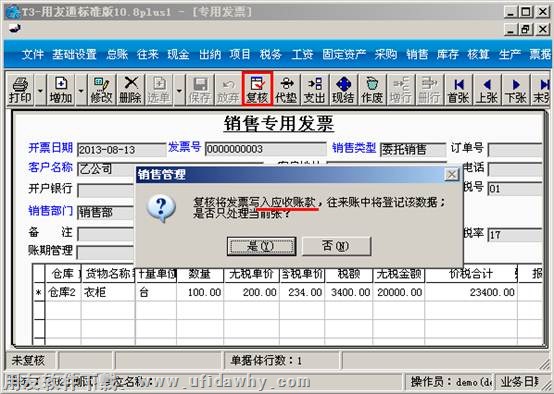Click the 支出 expense toolbar icon
Viewport: 554px width, 394px height.
pos(315,90)
